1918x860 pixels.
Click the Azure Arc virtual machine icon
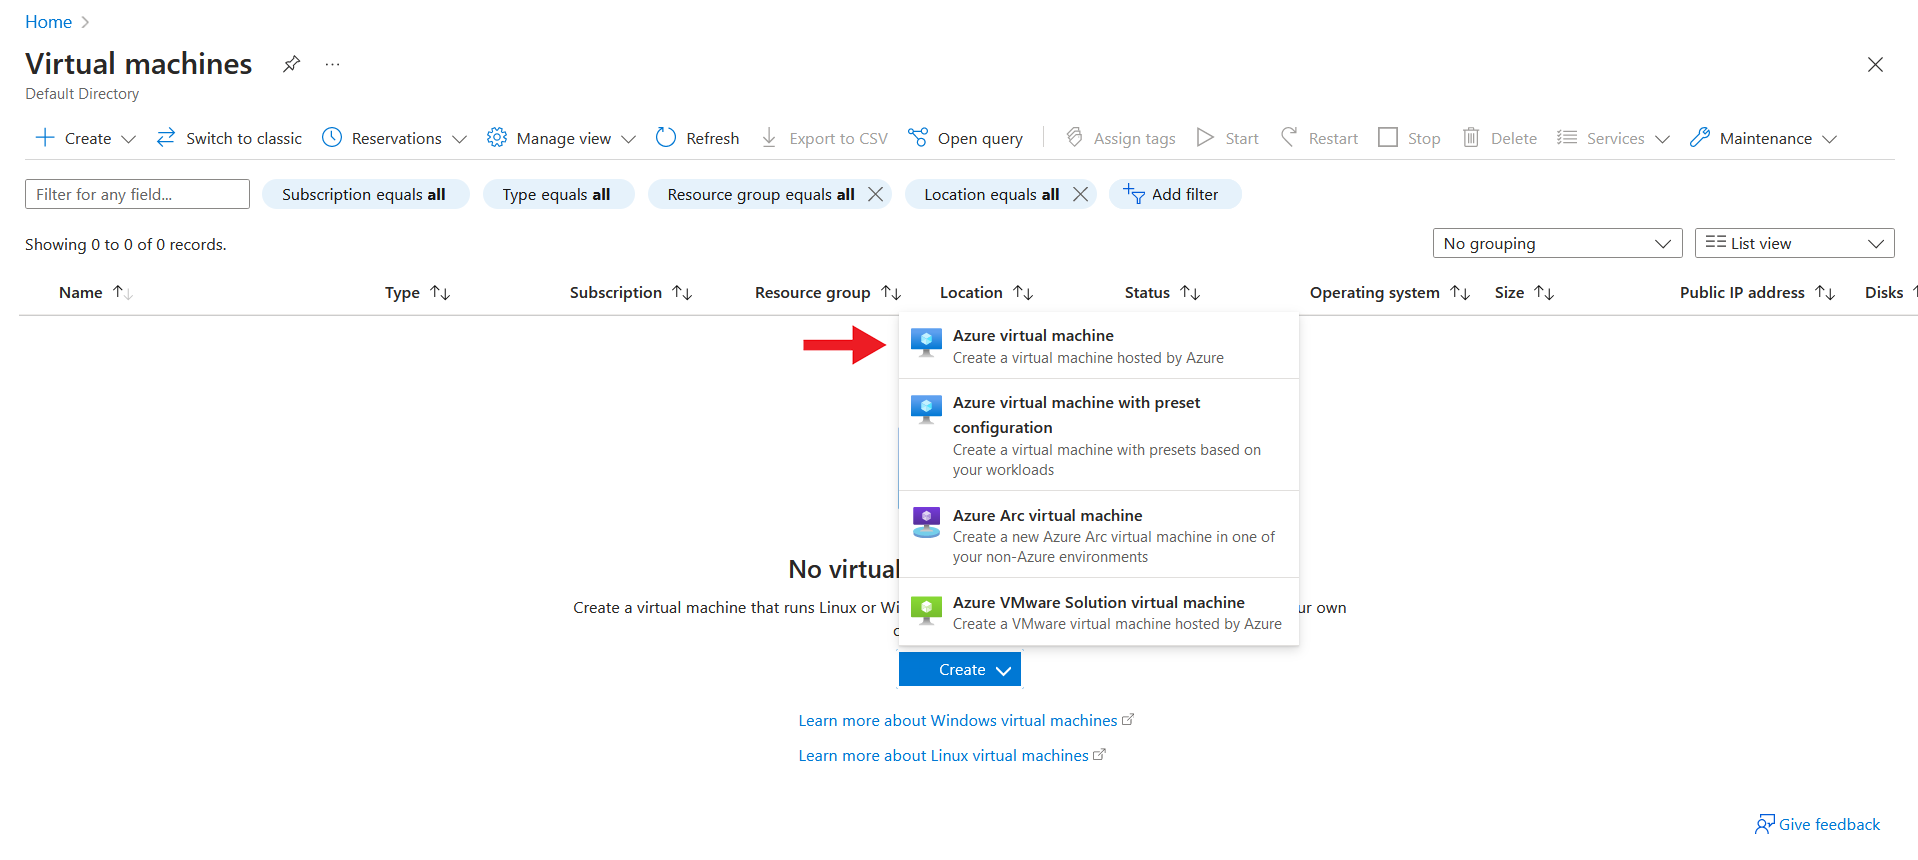(x=927, y=522)
